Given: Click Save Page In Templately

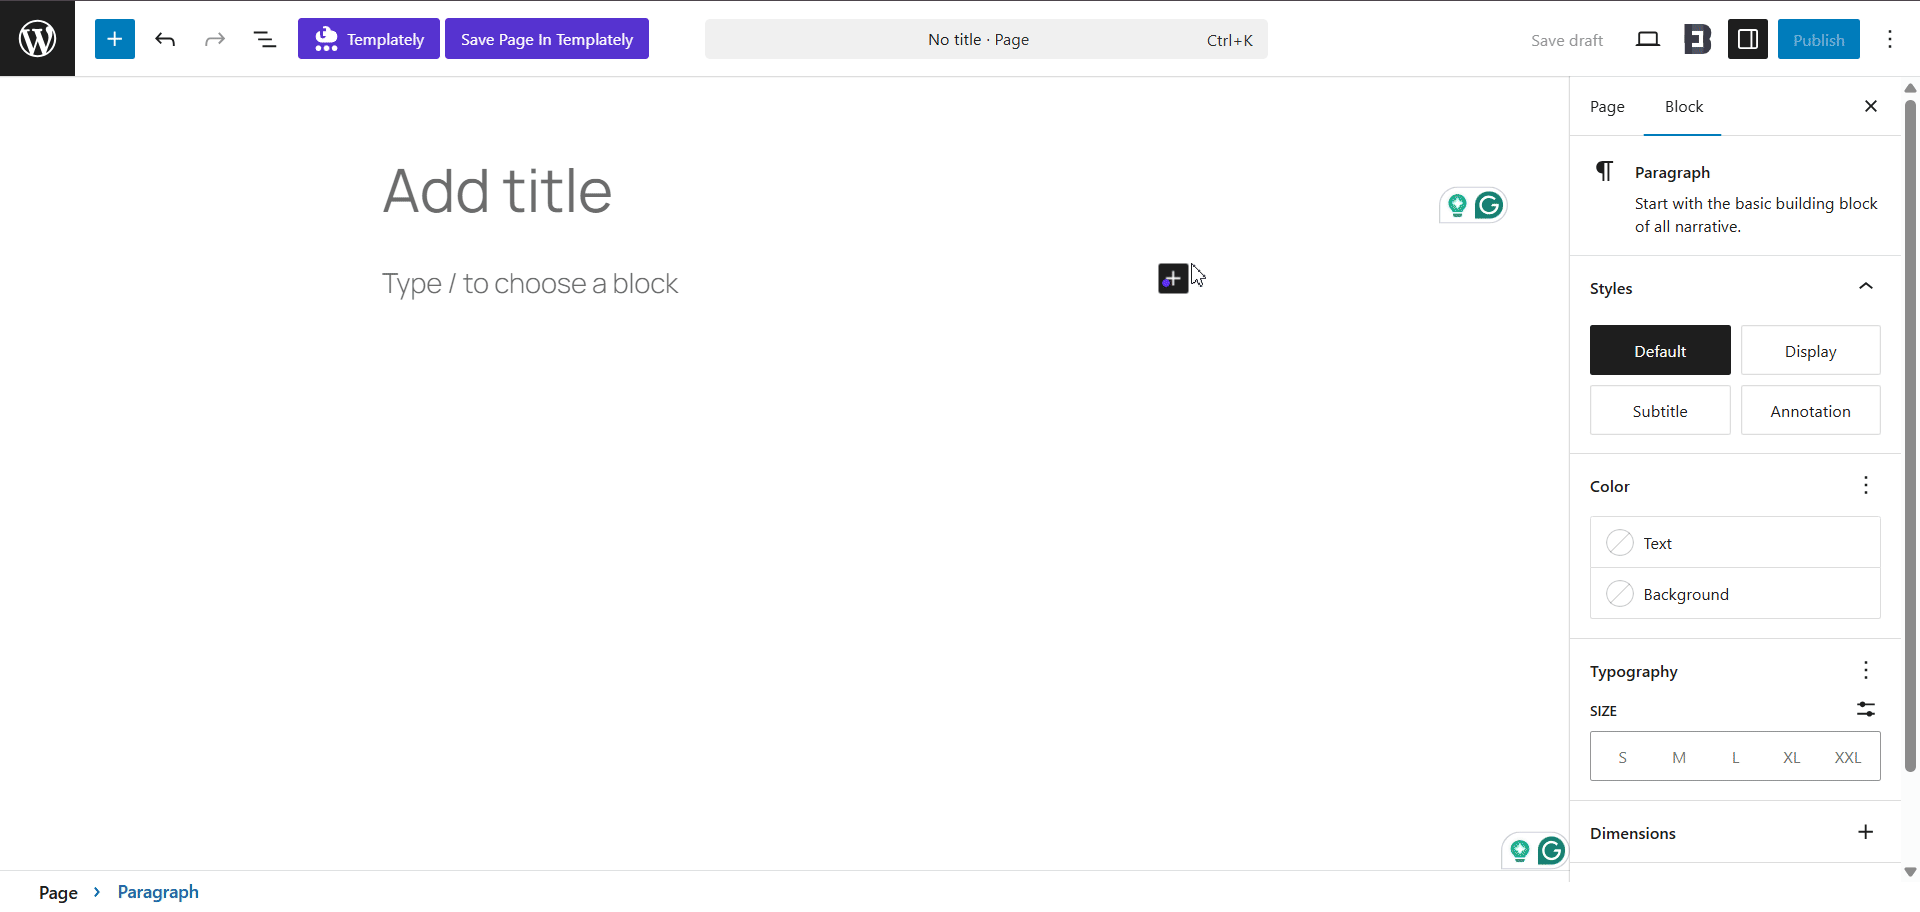Looking at the screenshot, I should pyautogui.click(x=547, y=39).
